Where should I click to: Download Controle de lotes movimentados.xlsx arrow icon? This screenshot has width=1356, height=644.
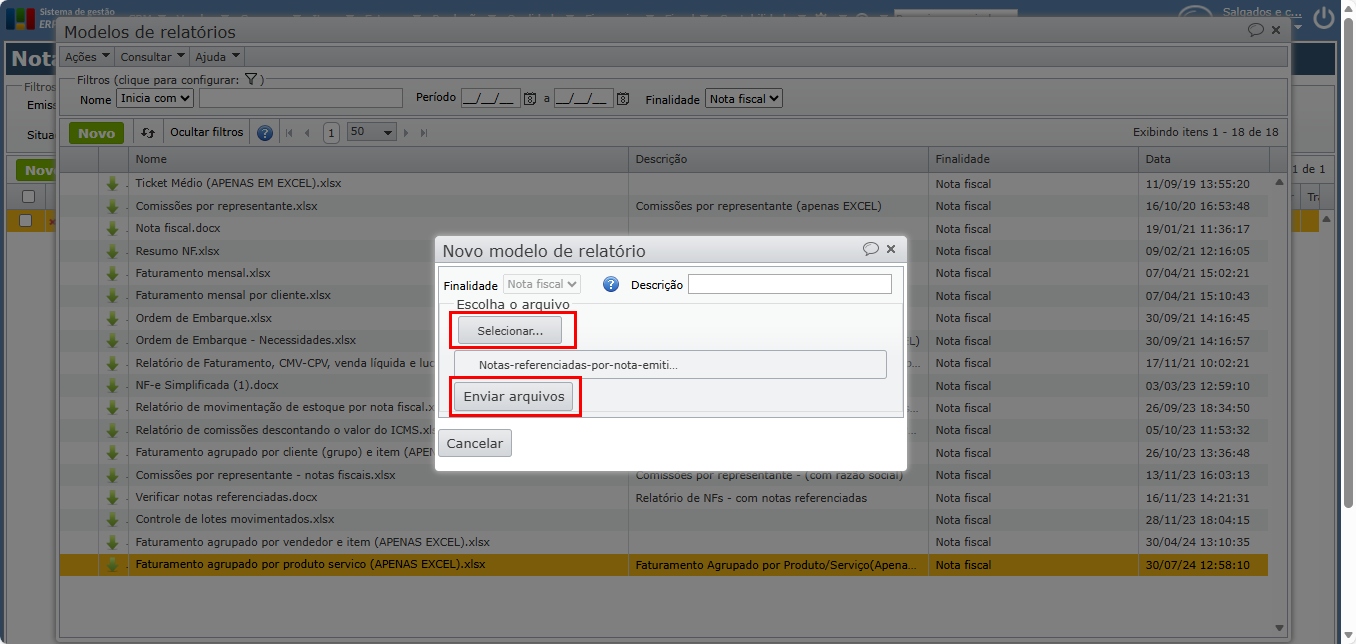[x=113, y=520]
